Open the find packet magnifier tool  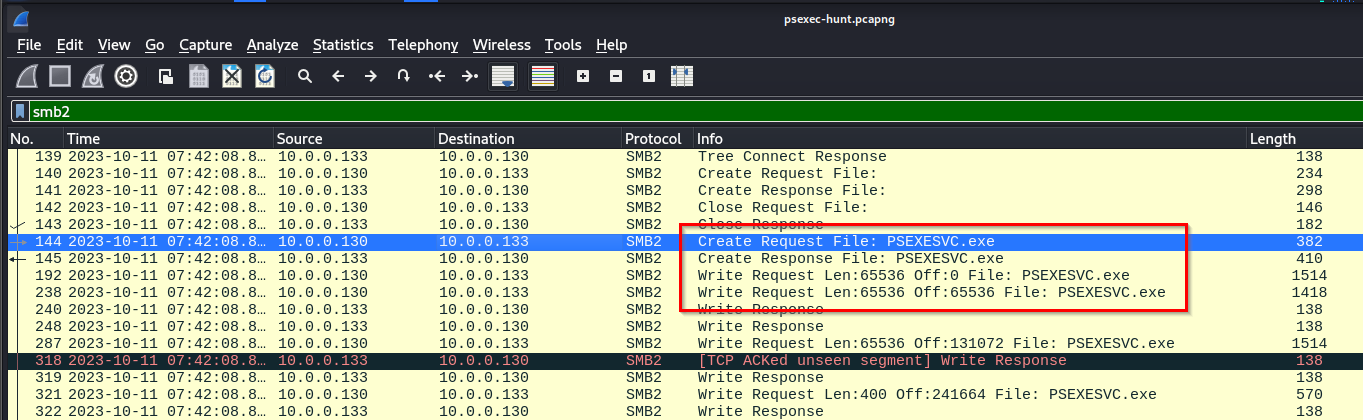coord(305,76)
